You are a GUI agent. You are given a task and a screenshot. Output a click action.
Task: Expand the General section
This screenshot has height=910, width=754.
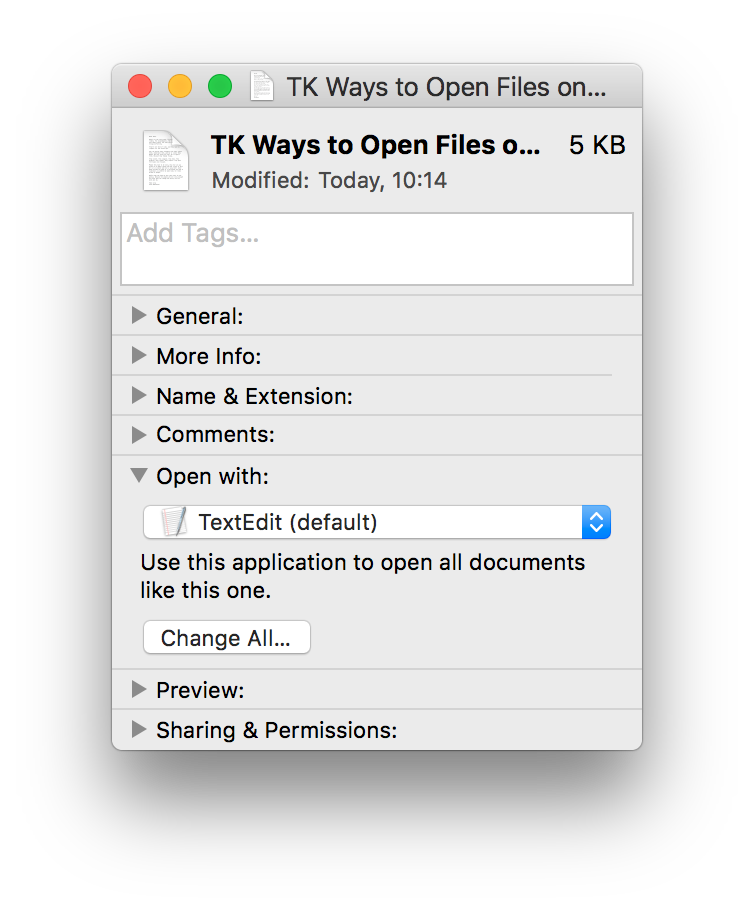coord(139,316)
